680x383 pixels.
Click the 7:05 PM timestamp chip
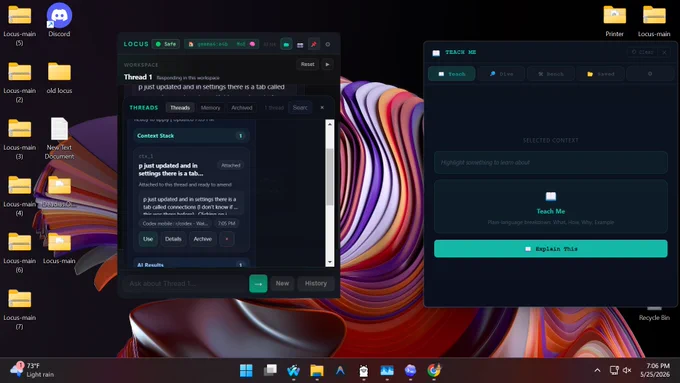point(226,223)
